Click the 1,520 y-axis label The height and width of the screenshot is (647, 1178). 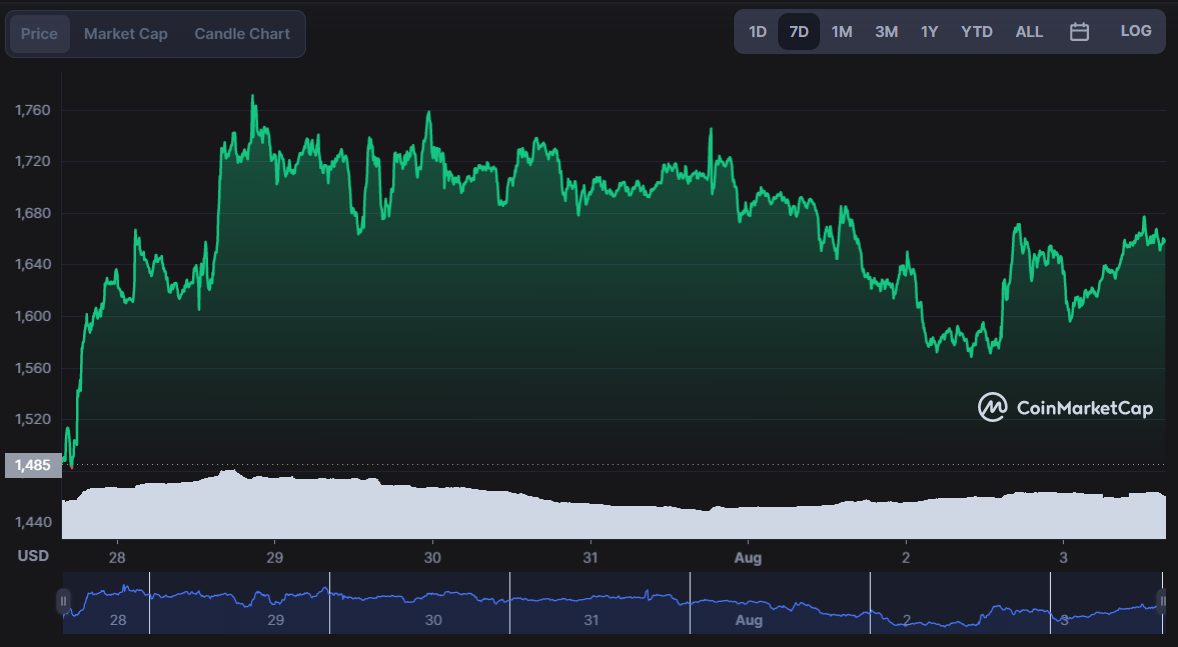pos(32,419)
